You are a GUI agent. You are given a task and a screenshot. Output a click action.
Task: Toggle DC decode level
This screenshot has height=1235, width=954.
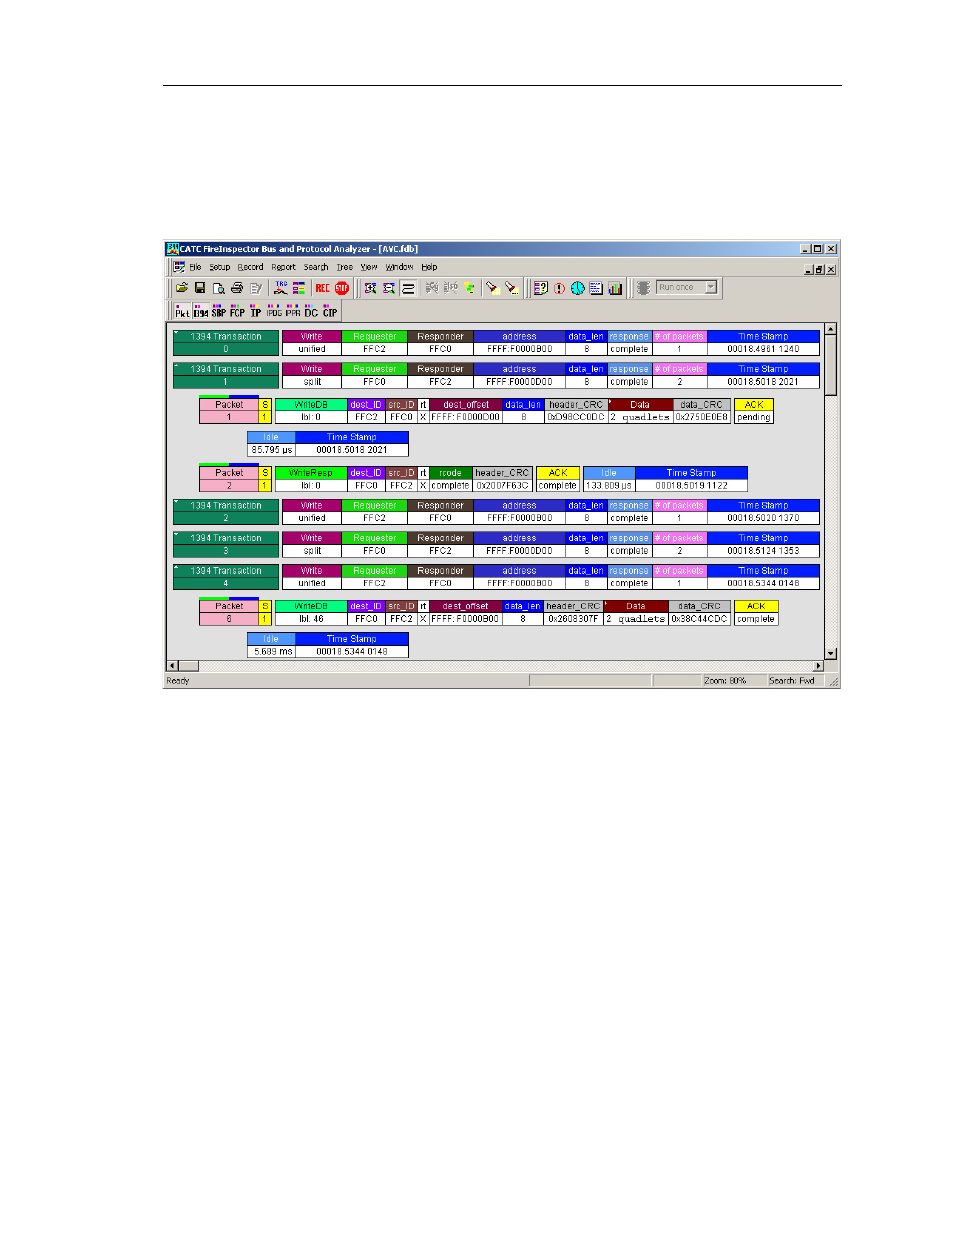(x=311, y=312)
